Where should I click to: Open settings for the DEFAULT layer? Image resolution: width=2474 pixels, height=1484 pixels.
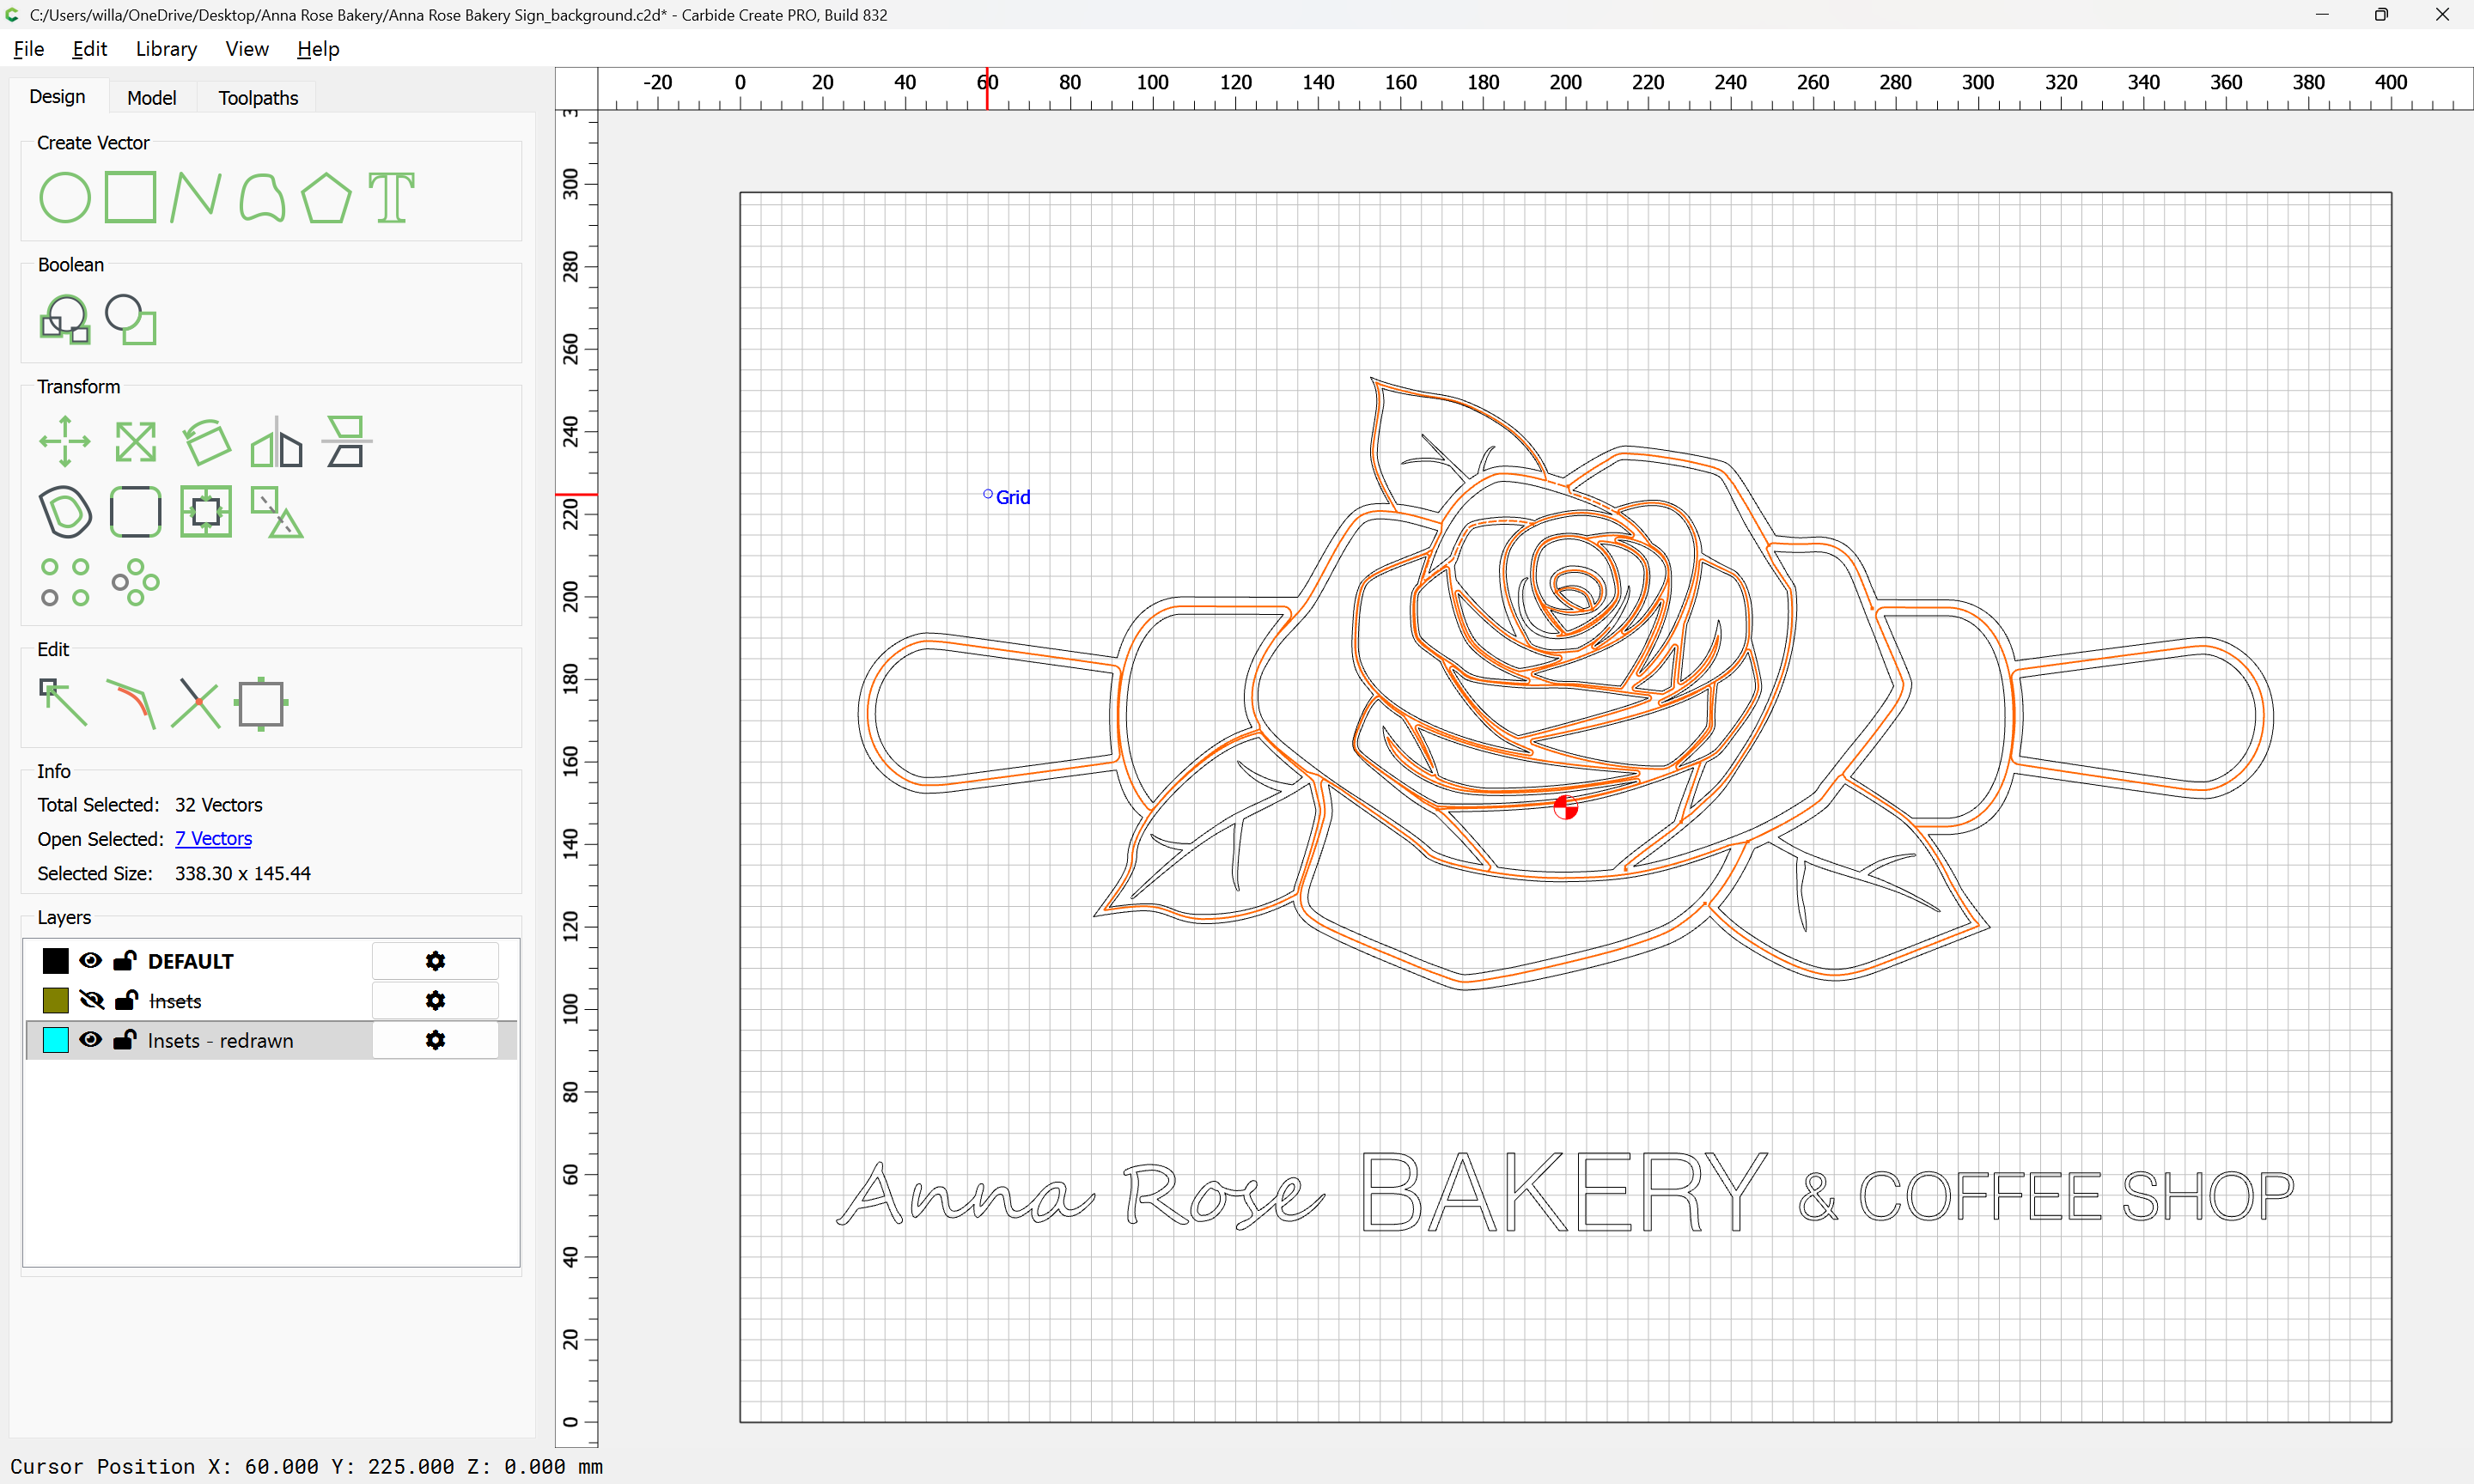[435, 961]
